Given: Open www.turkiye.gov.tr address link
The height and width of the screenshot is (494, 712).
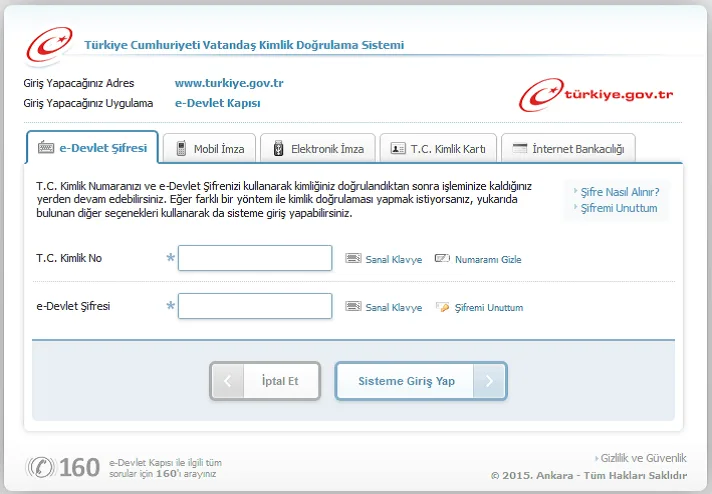Looking at the screenshot, I should [229, 83].
